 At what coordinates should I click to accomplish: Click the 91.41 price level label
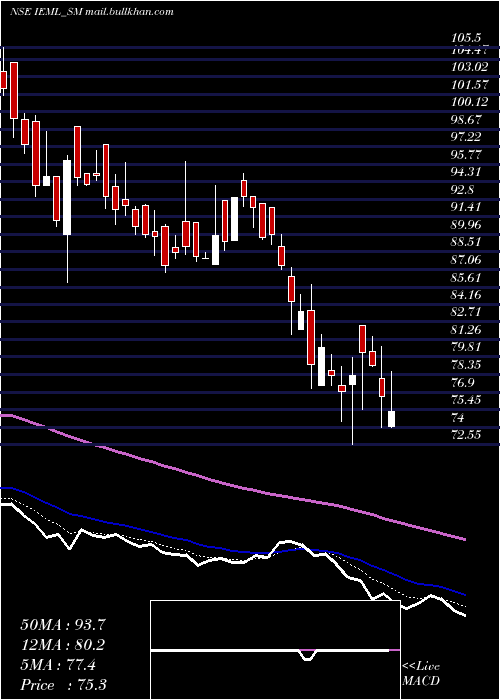coord(466,207)
